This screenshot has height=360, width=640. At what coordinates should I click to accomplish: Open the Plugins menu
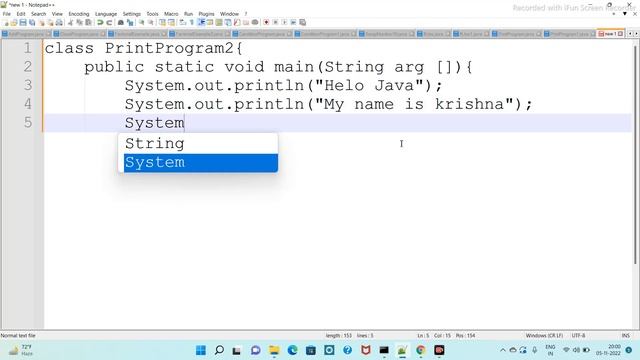point(206,14)
